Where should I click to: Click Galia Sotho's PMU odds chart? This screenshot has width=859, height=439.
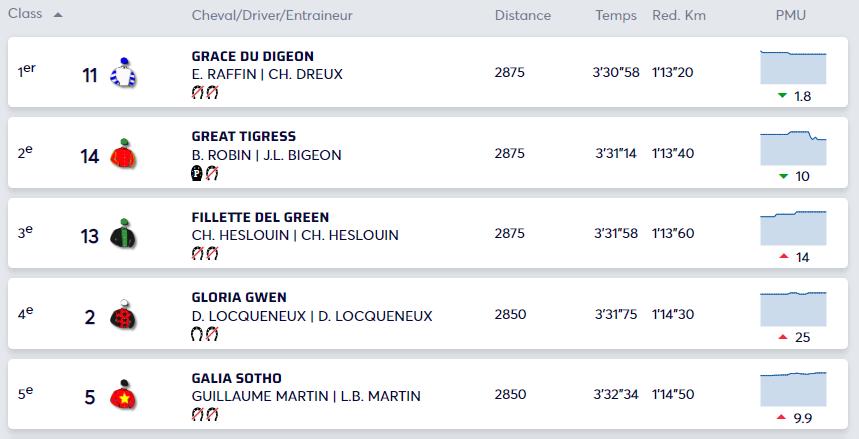(792, 388)
